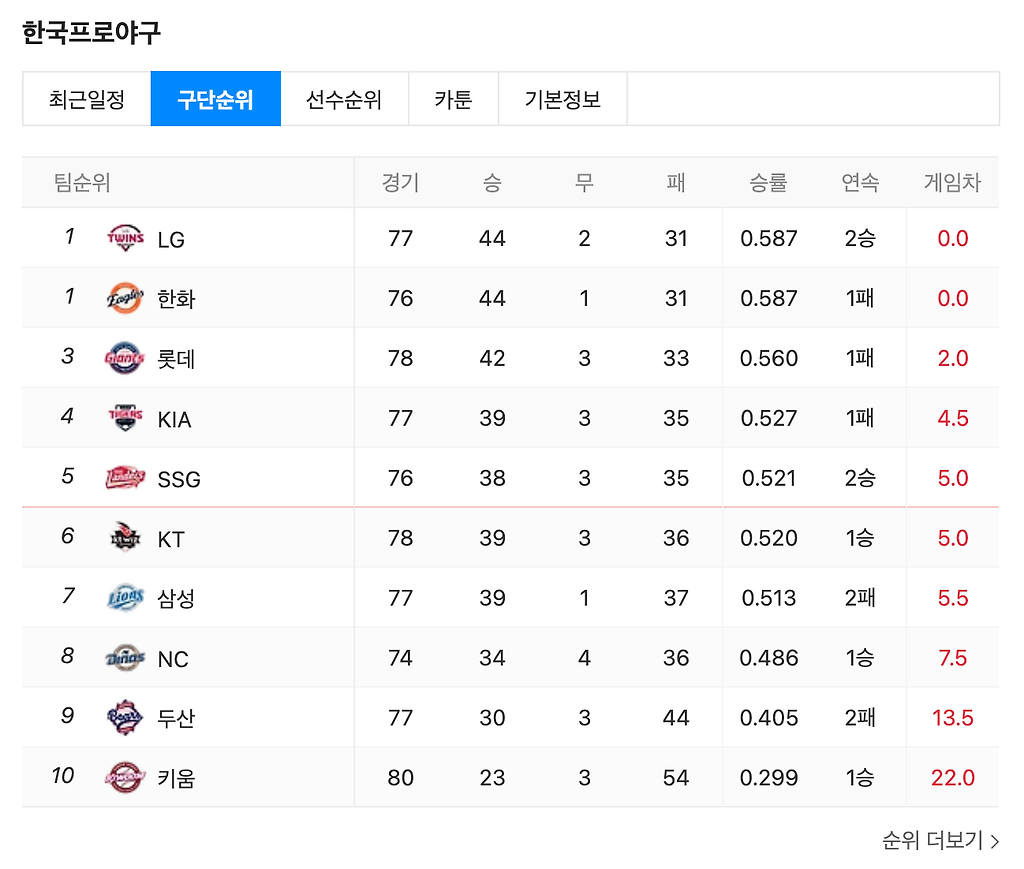Click the Doosan Bears team logo

(x=125, y=718)
